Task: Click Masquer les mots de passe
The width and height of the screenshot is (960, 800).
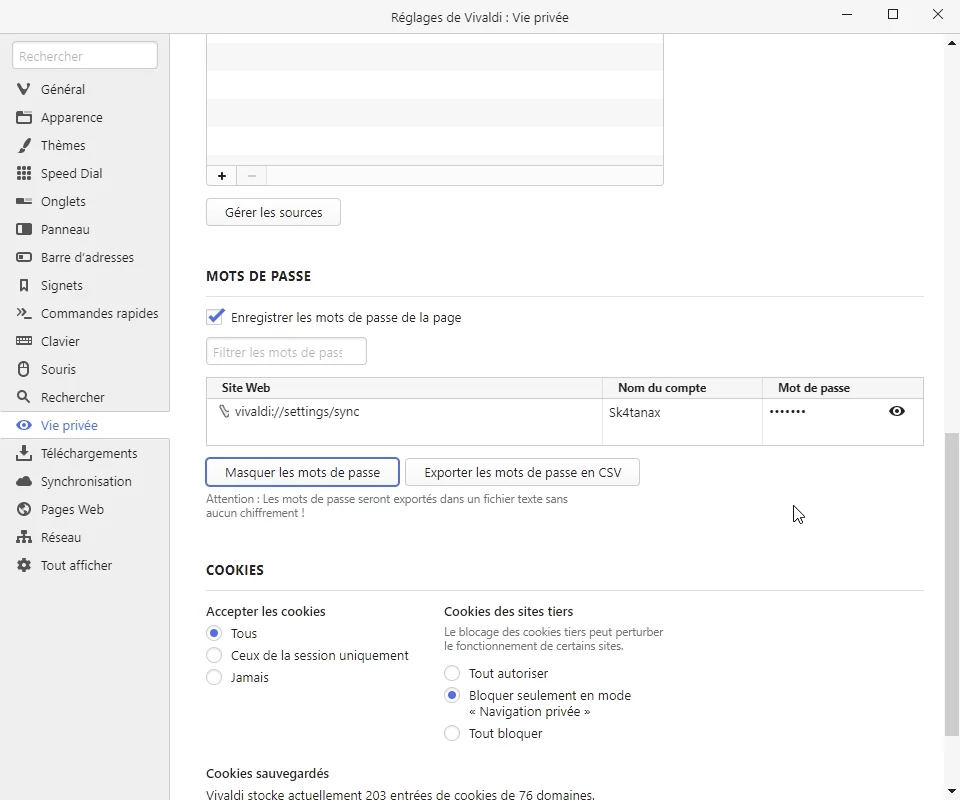Action: click(x=302, y=473)
